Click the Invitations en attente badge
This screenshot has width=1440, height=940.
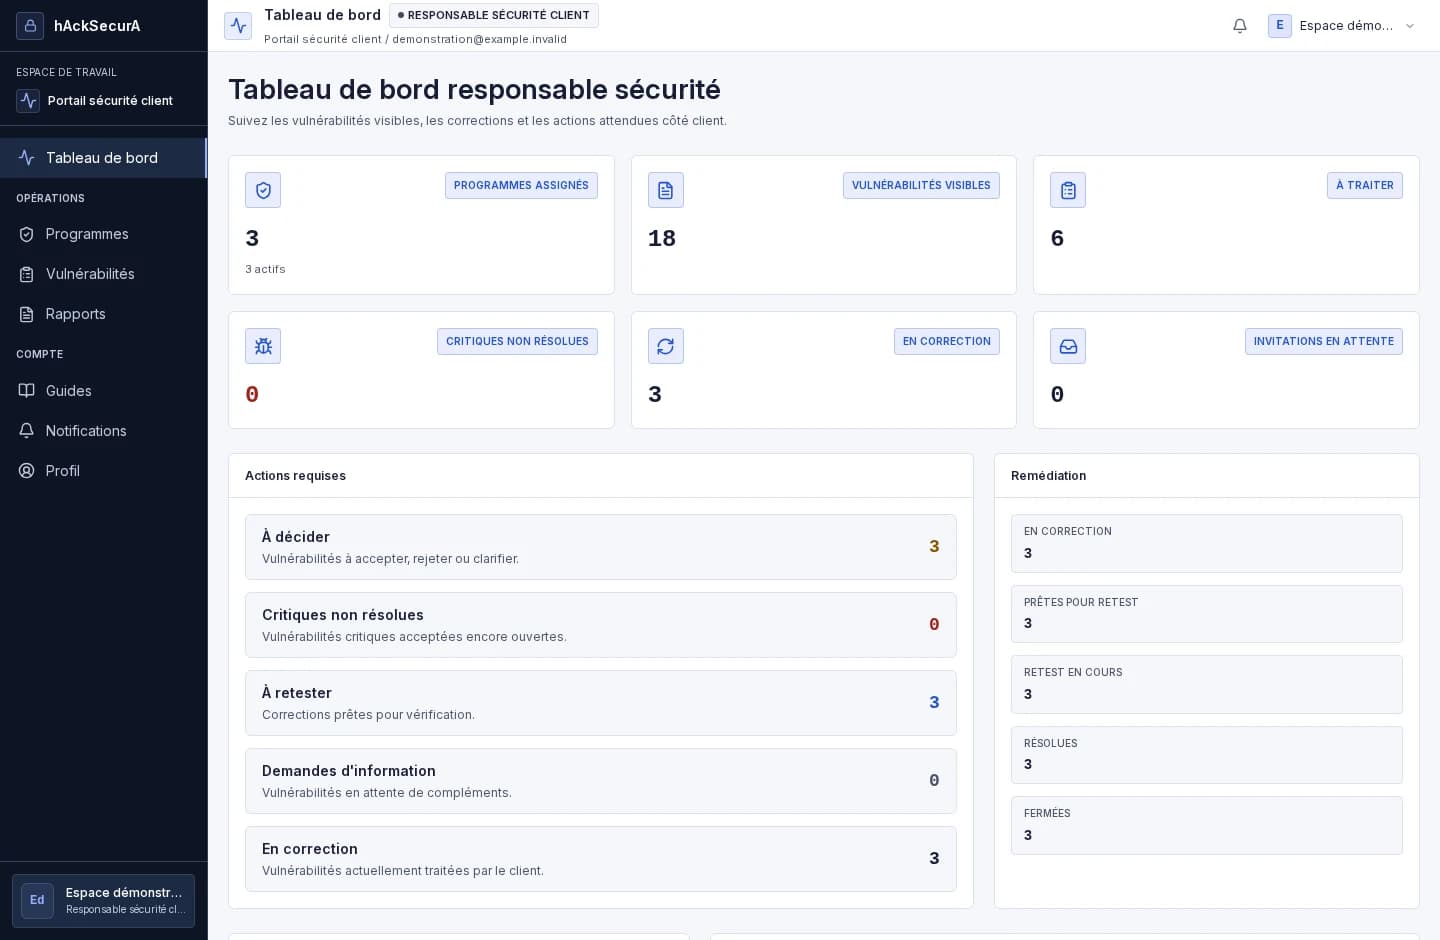tap(1324, 341)
